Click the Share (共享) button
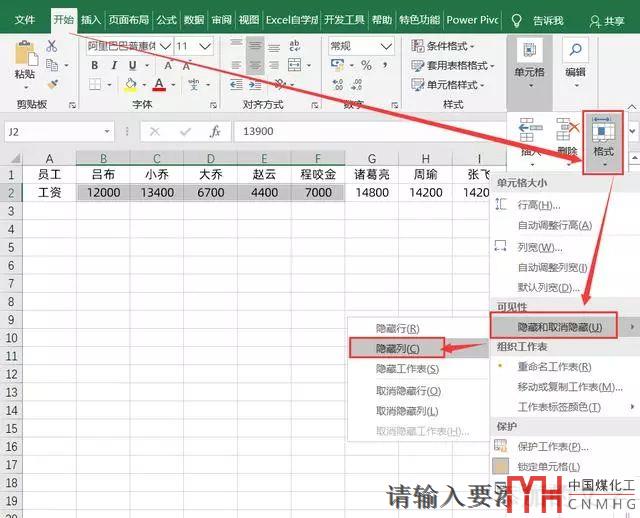640x518 pixels. tap(607, 19)
